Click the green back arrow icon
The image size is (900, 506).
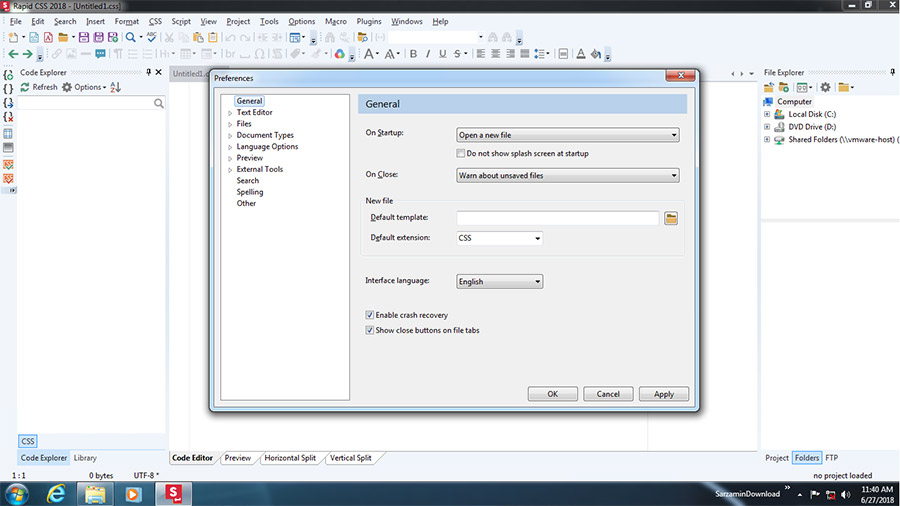point(13,54)
